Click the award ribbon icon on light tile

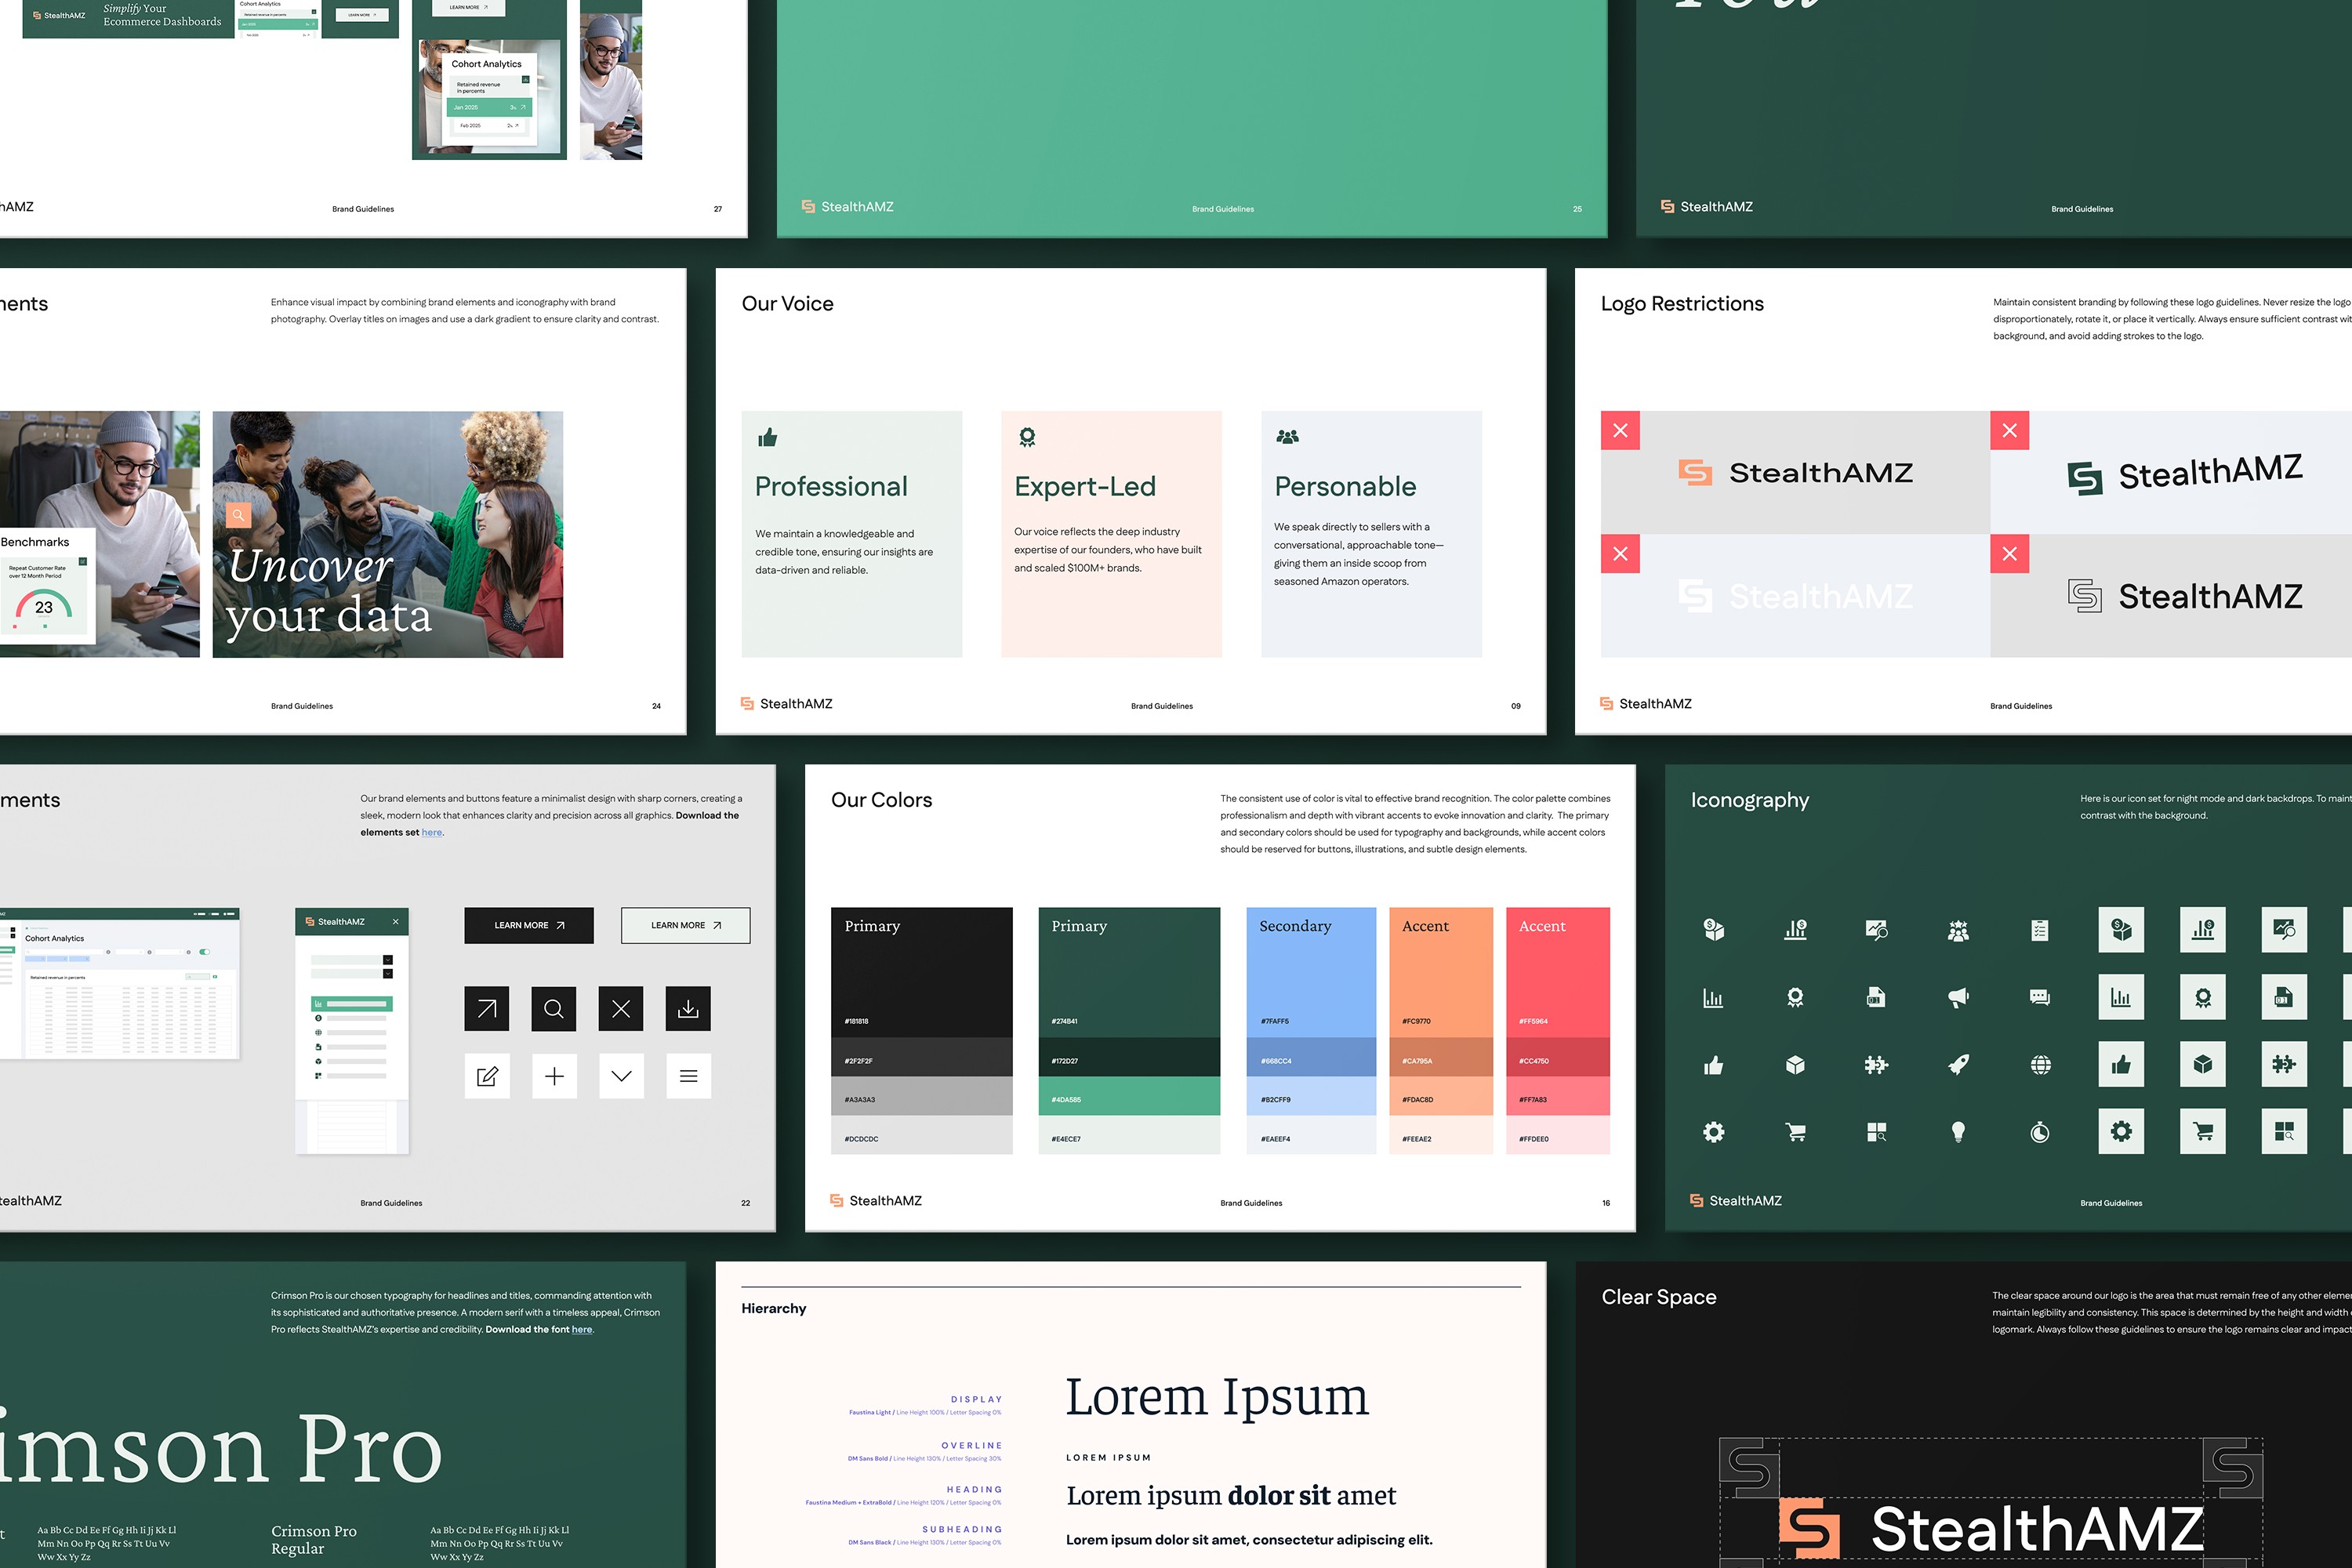click(x=2203, y=997)
